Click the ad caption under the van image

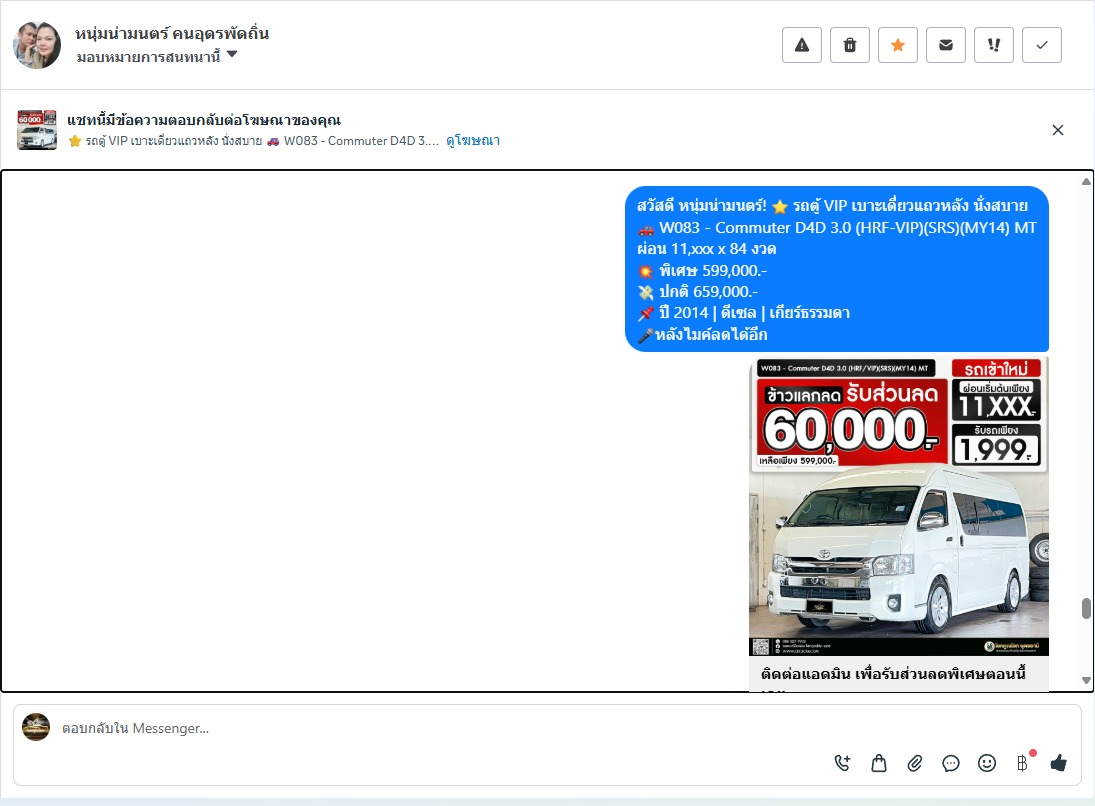tap(893, 674)
